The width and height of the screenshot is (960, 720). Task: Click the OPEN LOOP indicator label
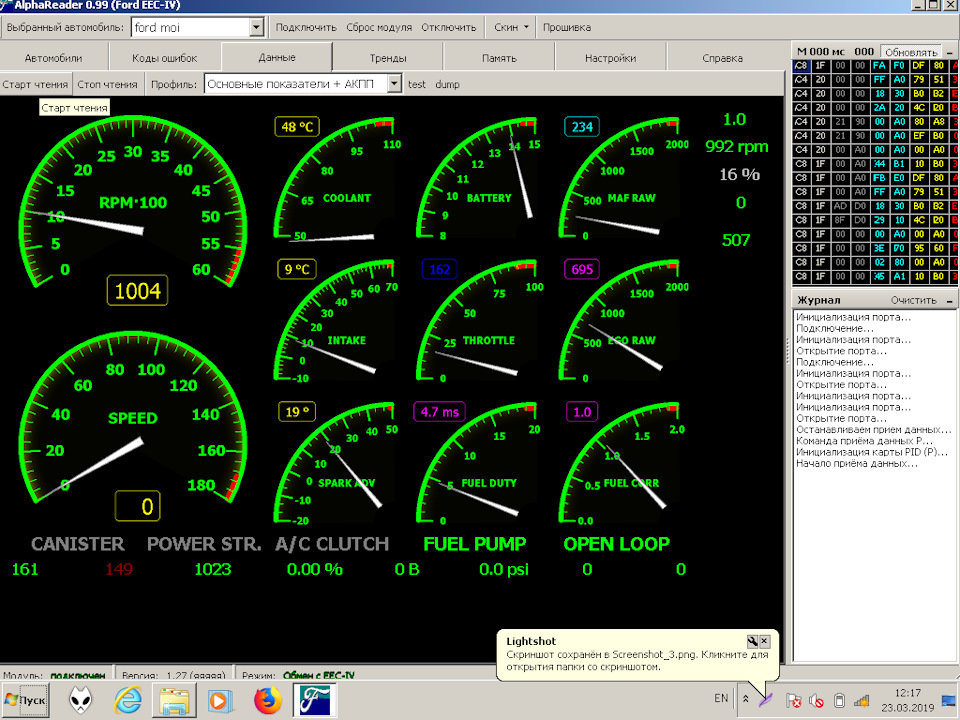[x=617, y=544]
